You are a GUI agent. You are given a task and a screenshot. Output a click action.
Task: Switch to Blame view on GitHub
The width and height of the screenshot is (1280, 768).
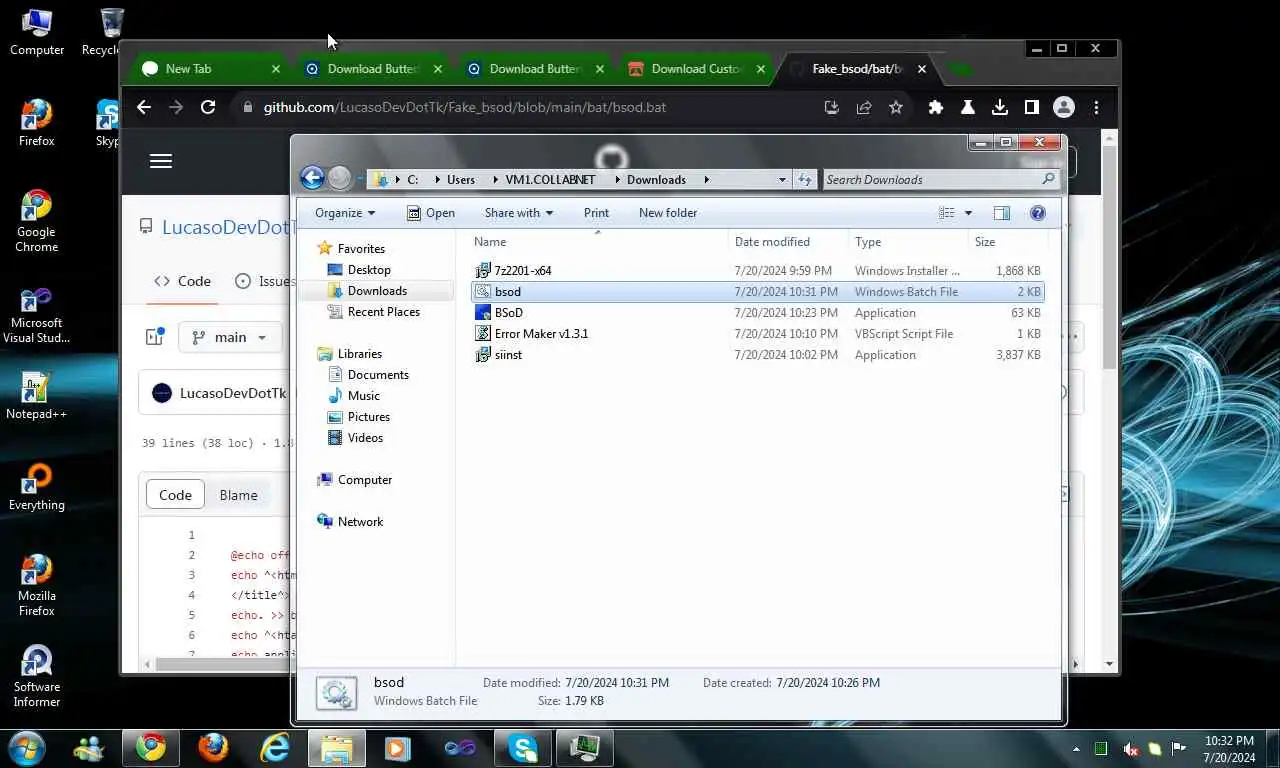point(238,495)
